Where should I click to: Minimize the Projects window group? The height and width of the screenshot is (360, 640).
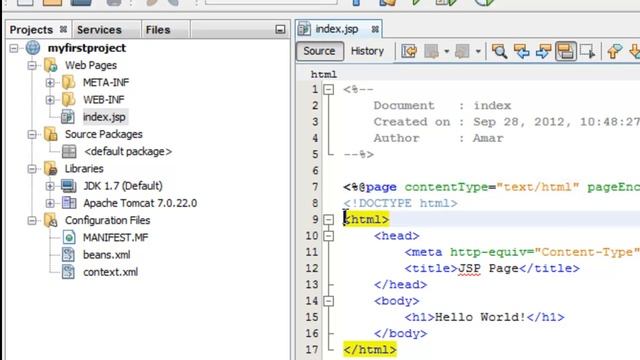coord(280,29)
